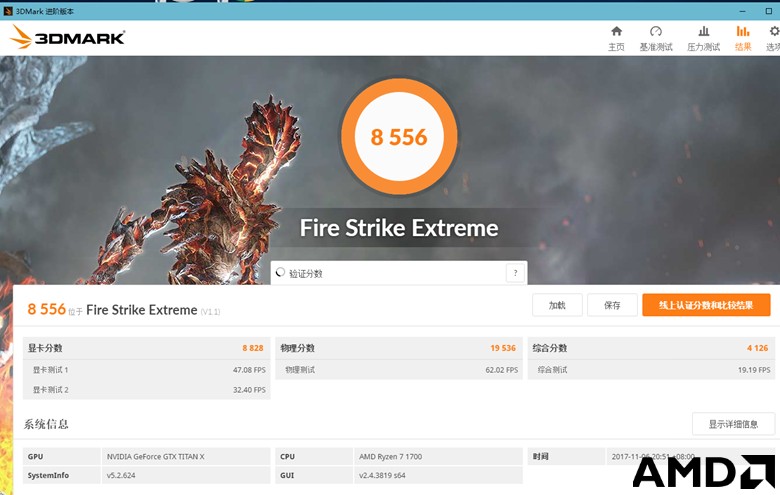Image resolution: width=780 pixels, height=495 pixels.
Task: Click the 验证分数 spinner indicator
Action: 281,272
